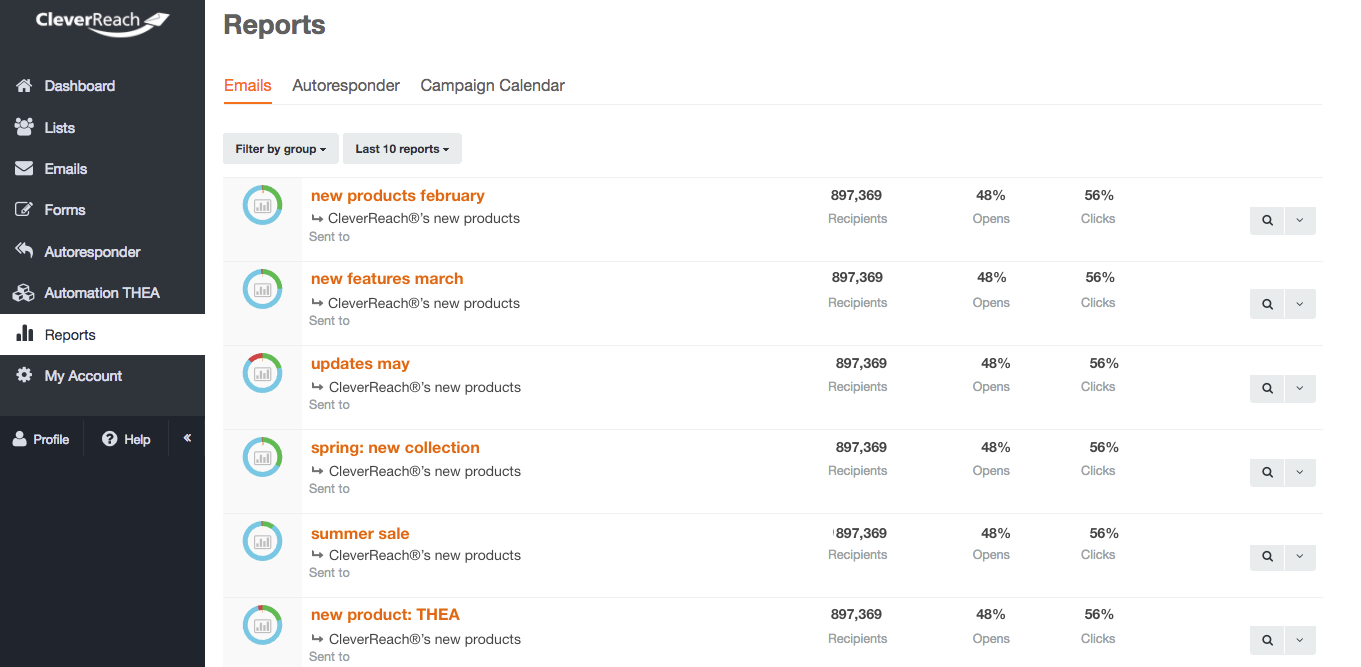This screenshot has height=667, width=1361.
Task: Click 56% Clicks in new features march row
Action: pos(1100,277)
